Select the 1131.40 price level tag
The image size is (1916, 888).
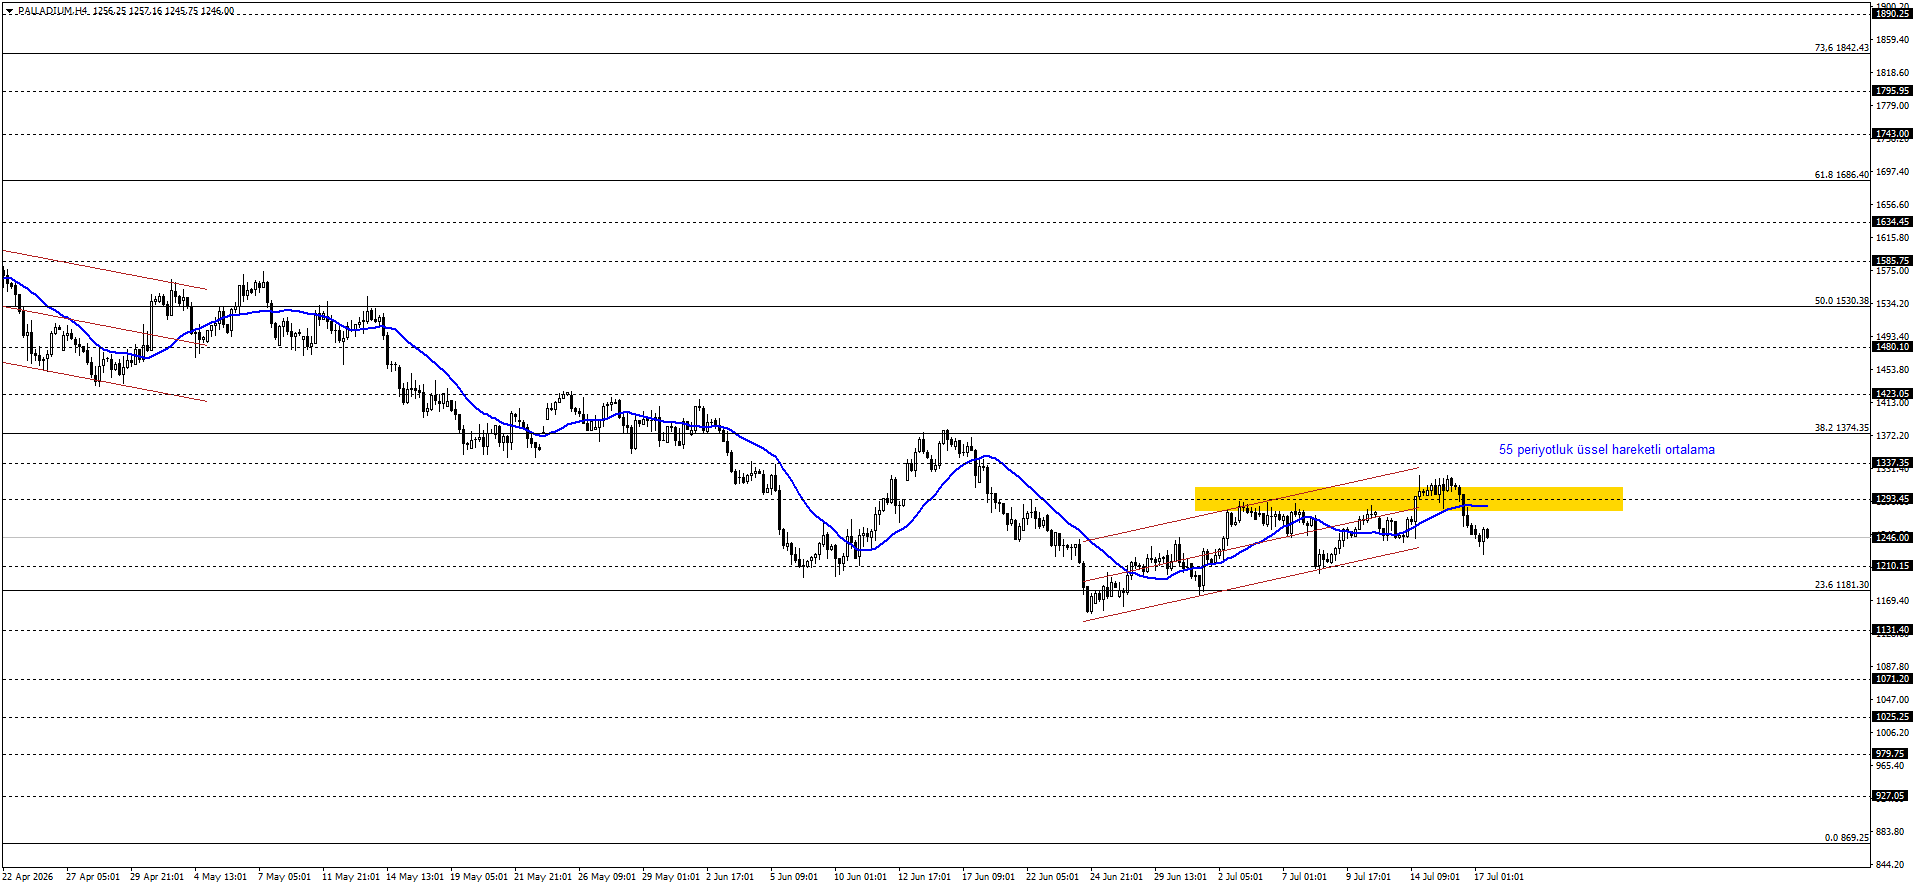1892,631
